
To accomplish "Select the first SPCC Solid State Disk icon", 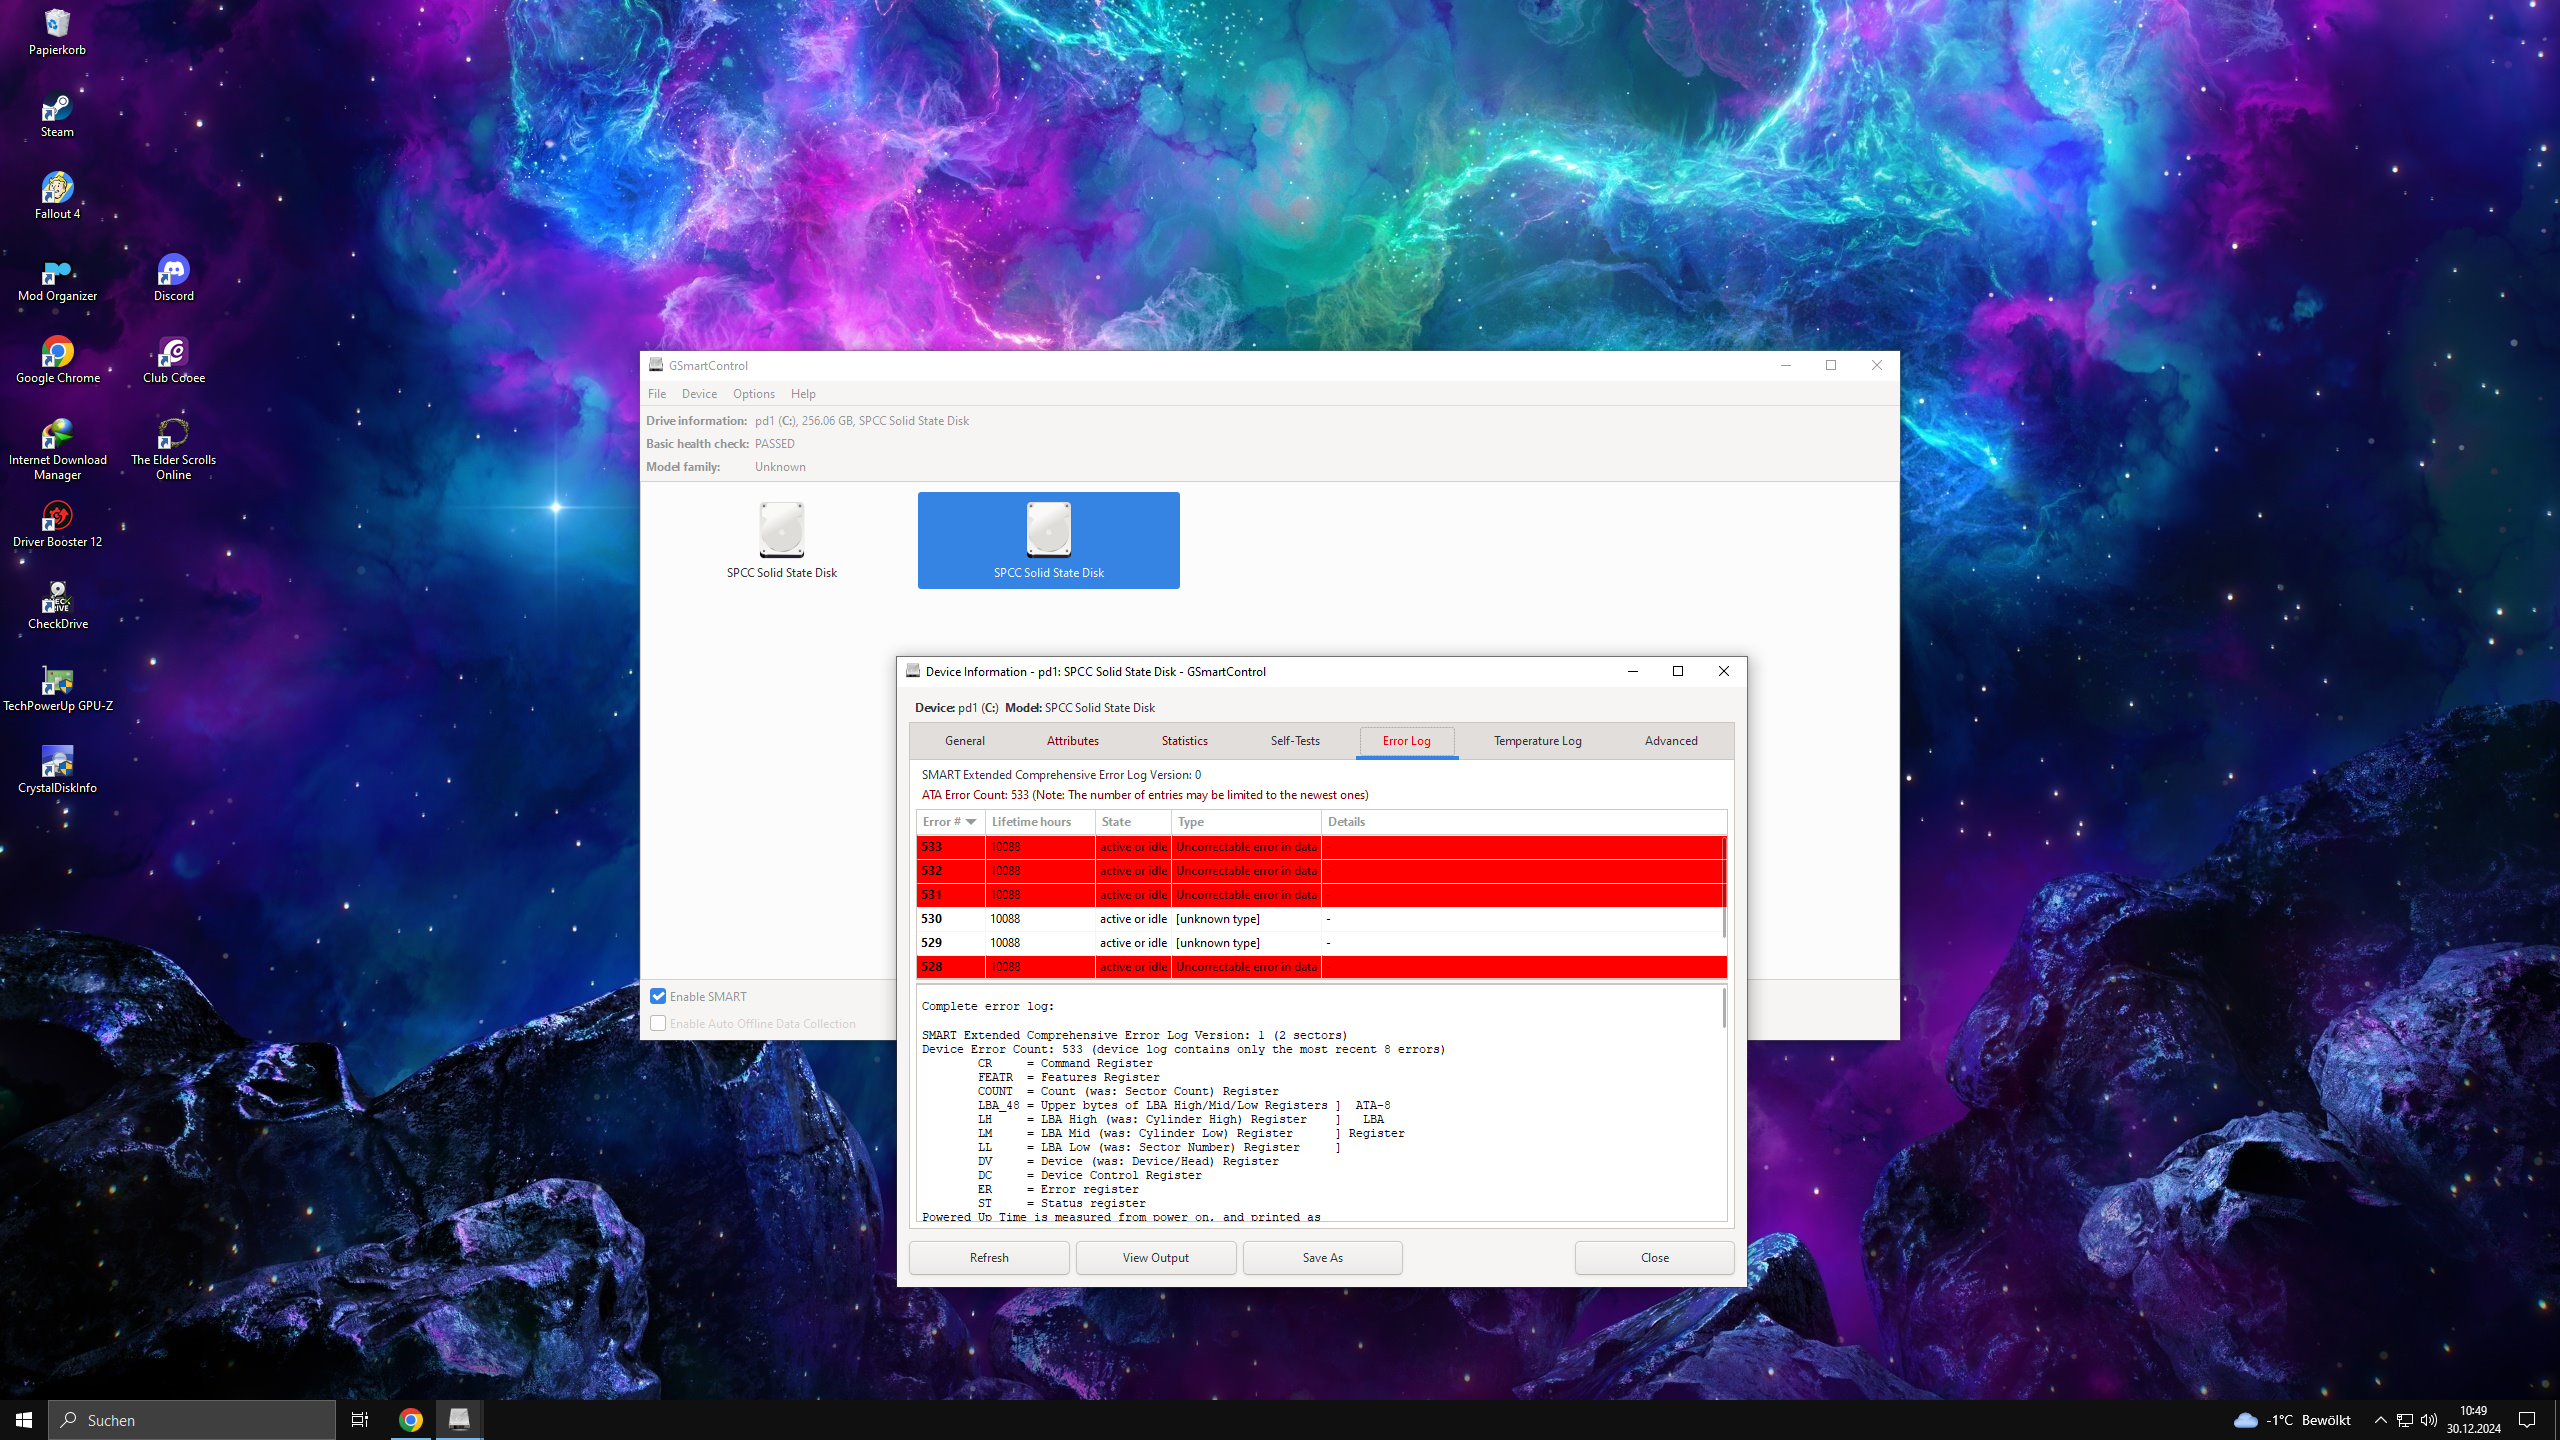I will pos(781,530).
